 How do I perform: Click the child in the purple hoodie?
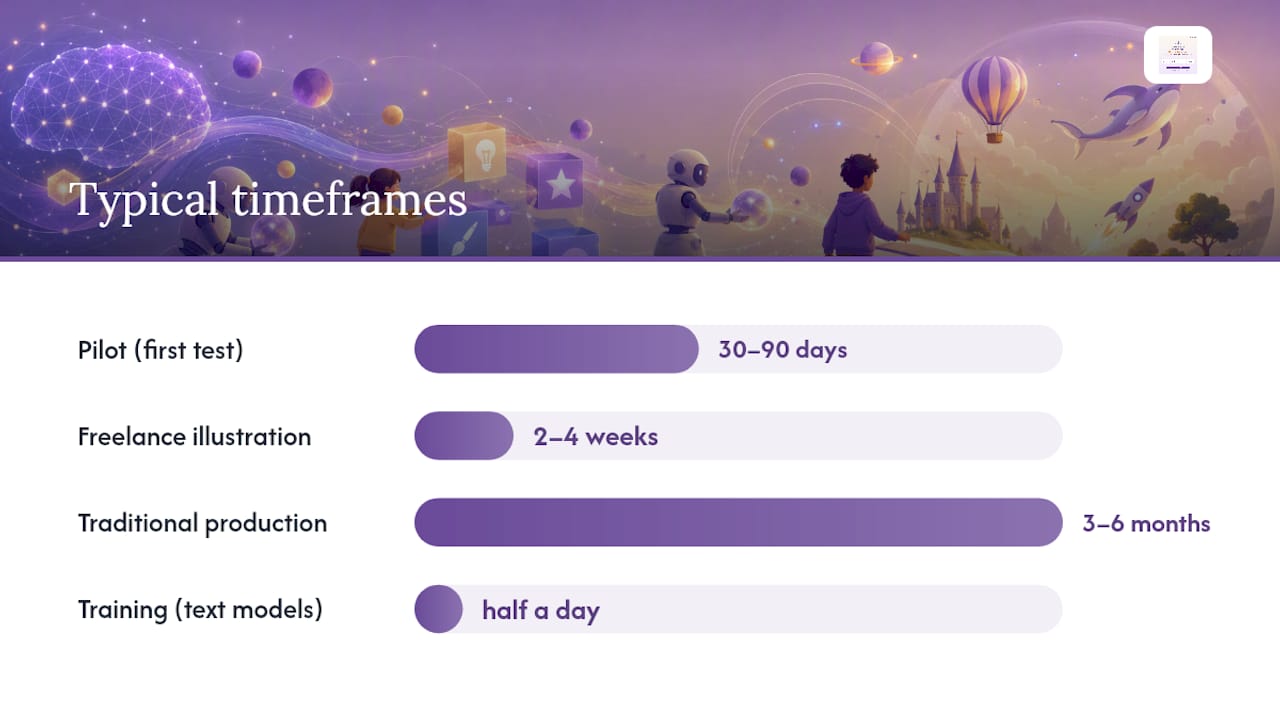click(x=862, y=206)
